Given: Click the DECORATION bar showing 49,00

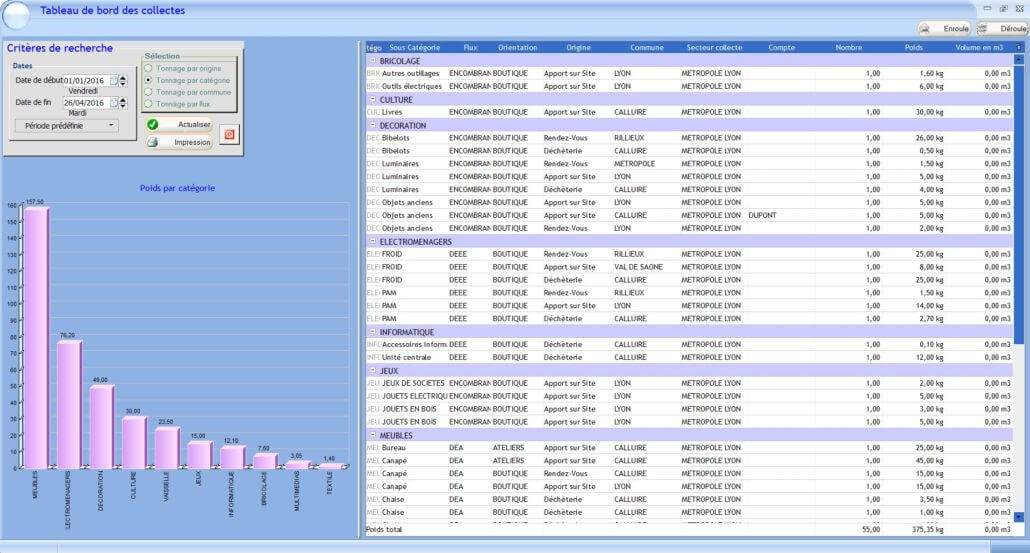Looking at the screenshot, I should pos(102,426).
